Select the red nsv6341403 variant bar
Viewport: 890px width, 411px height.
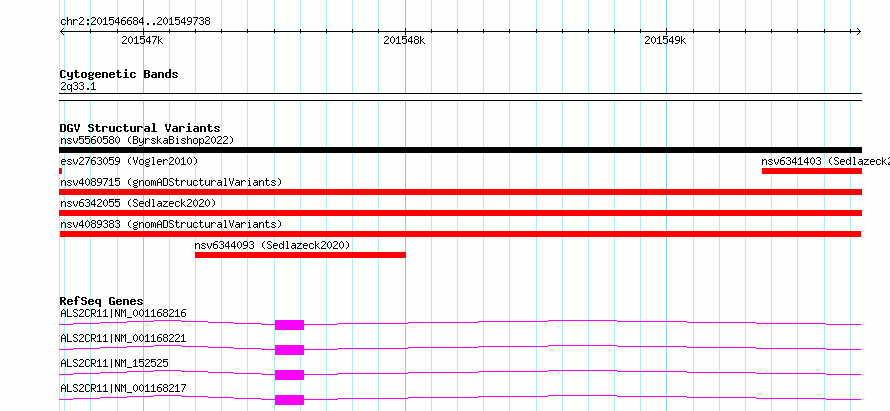[812, 171]
